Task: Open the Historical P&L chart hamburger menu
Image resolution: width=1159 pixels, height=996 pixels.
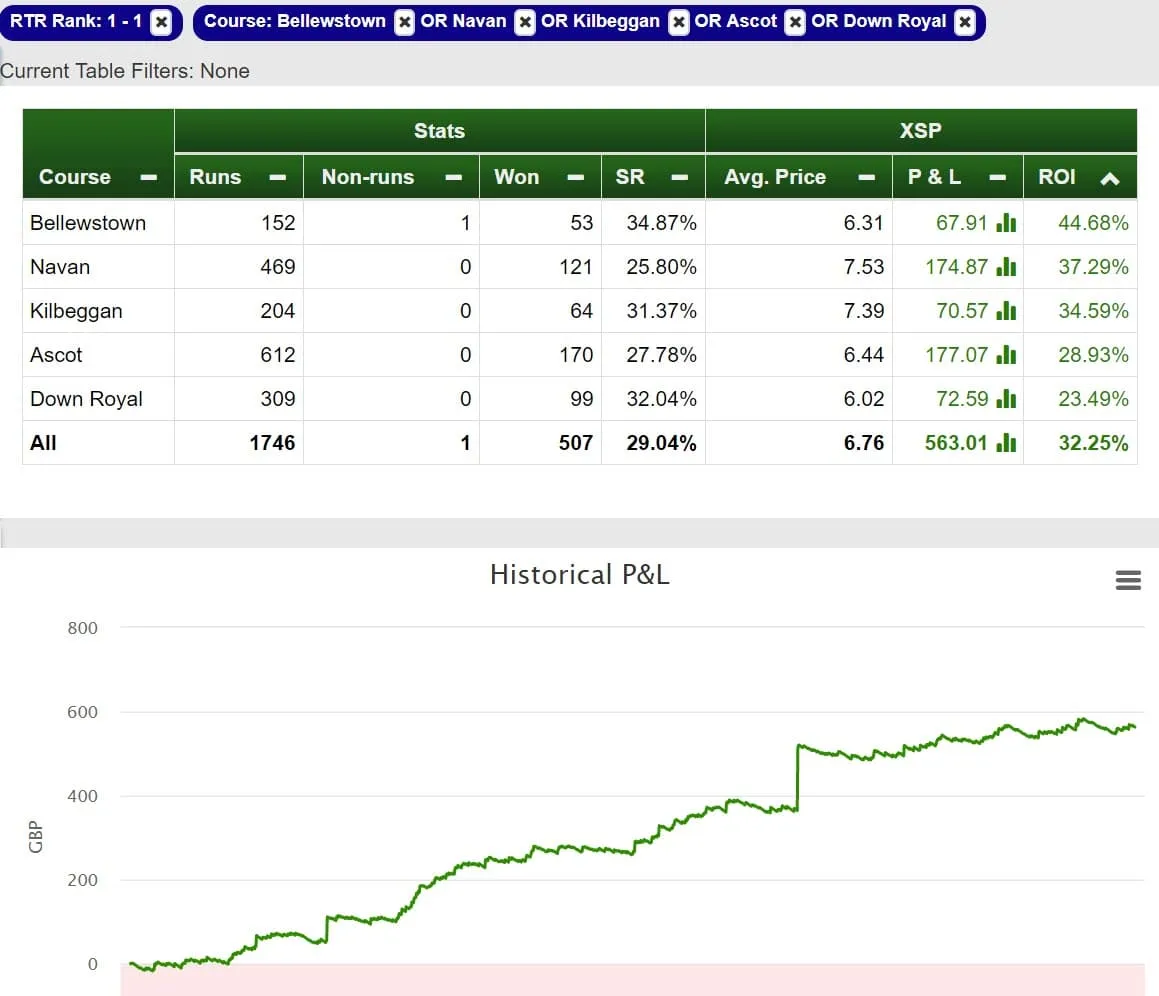Action: click(1128, 580)
